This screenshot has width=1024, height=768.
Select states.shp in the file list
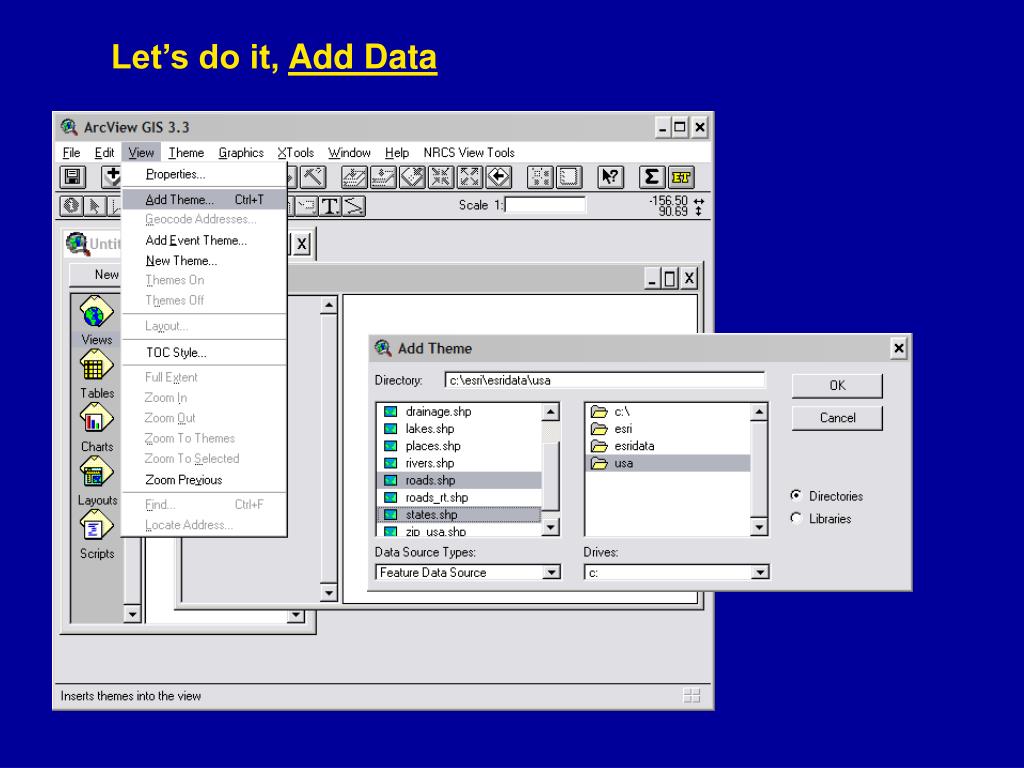pyautogui.click(x=460, y=515)
